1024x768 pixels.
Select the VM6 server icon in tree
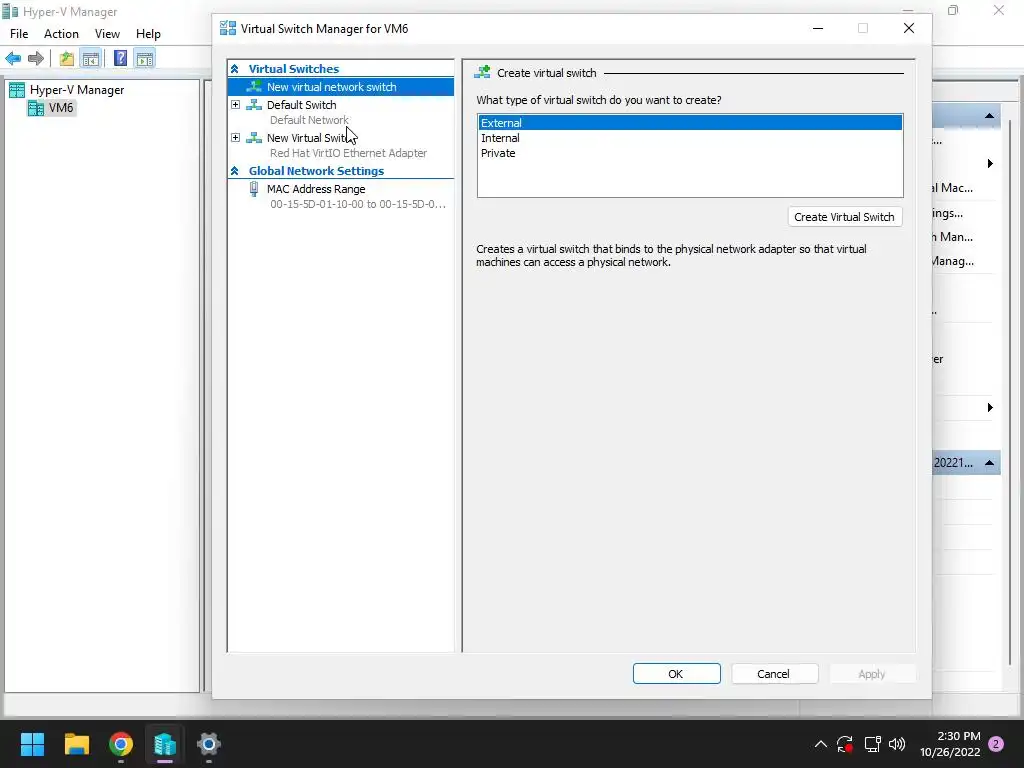[x=36, y=108]
